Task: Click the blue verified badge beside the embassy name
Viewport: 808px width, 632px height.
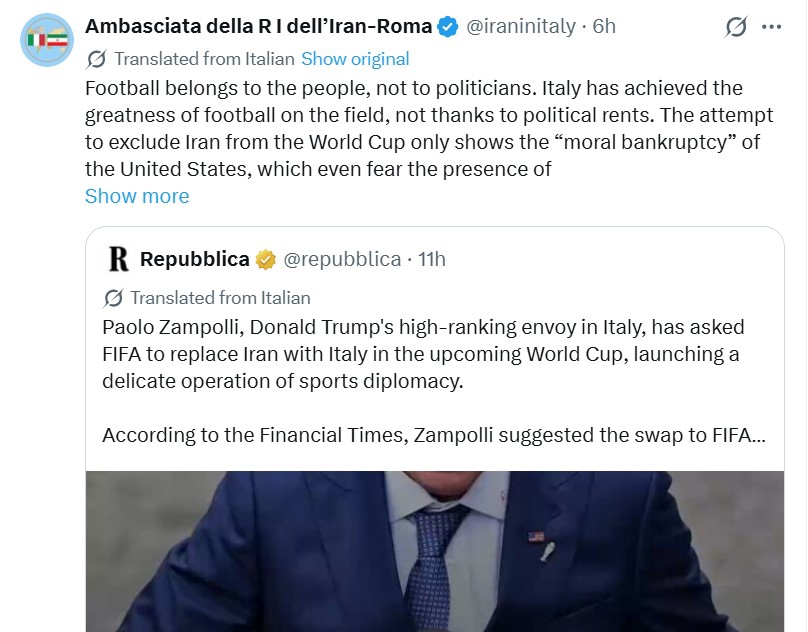Action: pyautogui.click(x=447, y=27)
